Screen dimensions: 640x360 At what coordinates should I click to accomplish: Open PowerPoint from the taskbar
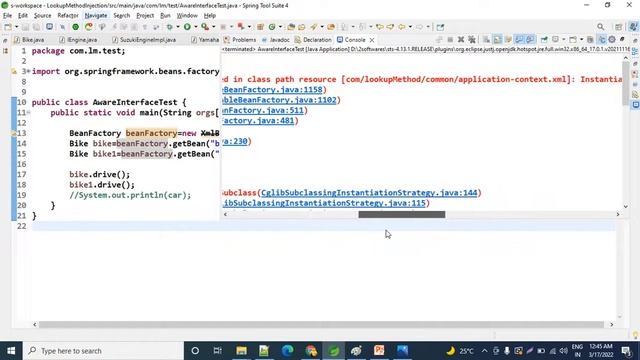point(379,351)
